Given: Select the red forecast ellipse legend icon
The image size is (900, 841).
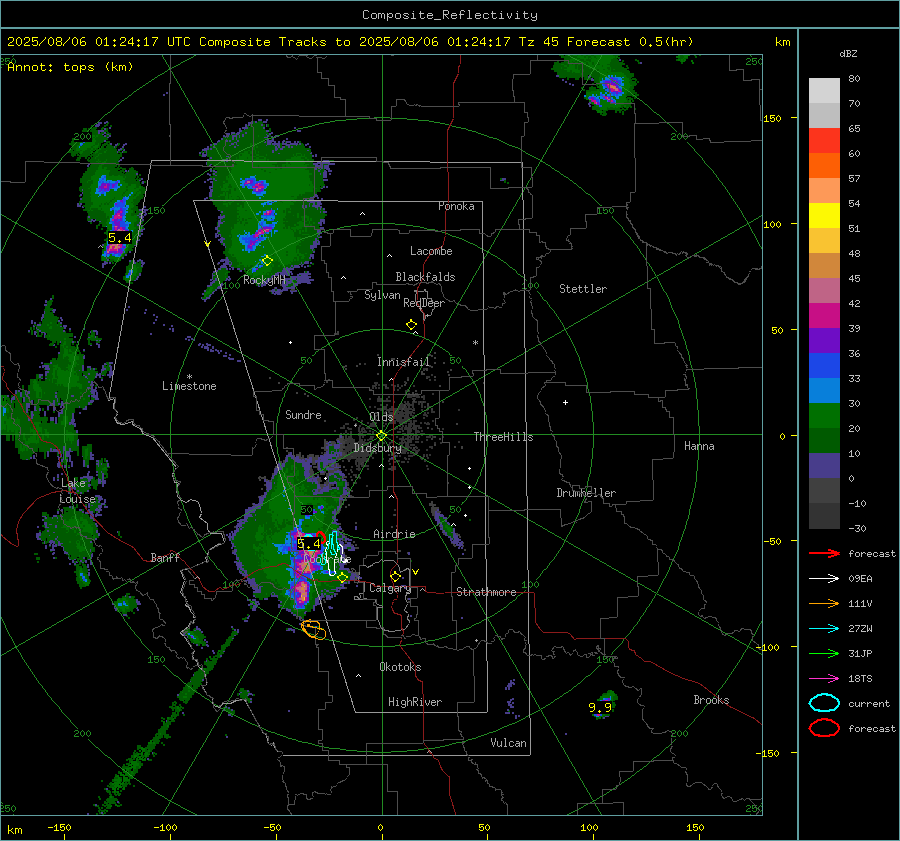Looking at the screenshot, I should [x=824, y=728].
